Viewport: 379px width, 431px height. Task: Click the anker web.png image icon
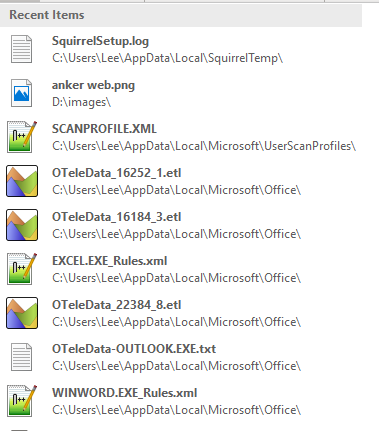coord(21,93)
